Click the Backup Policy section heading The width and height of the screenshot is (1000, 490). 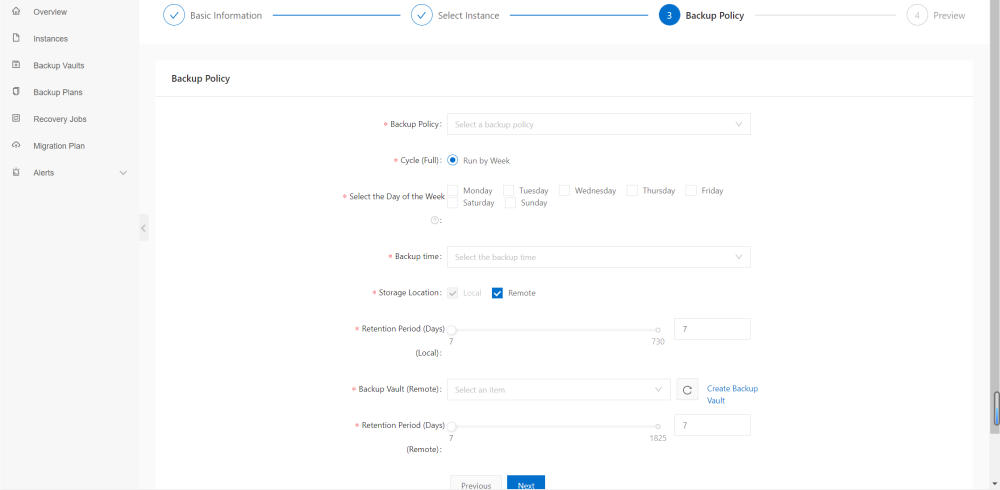click(x=201, y=79)
